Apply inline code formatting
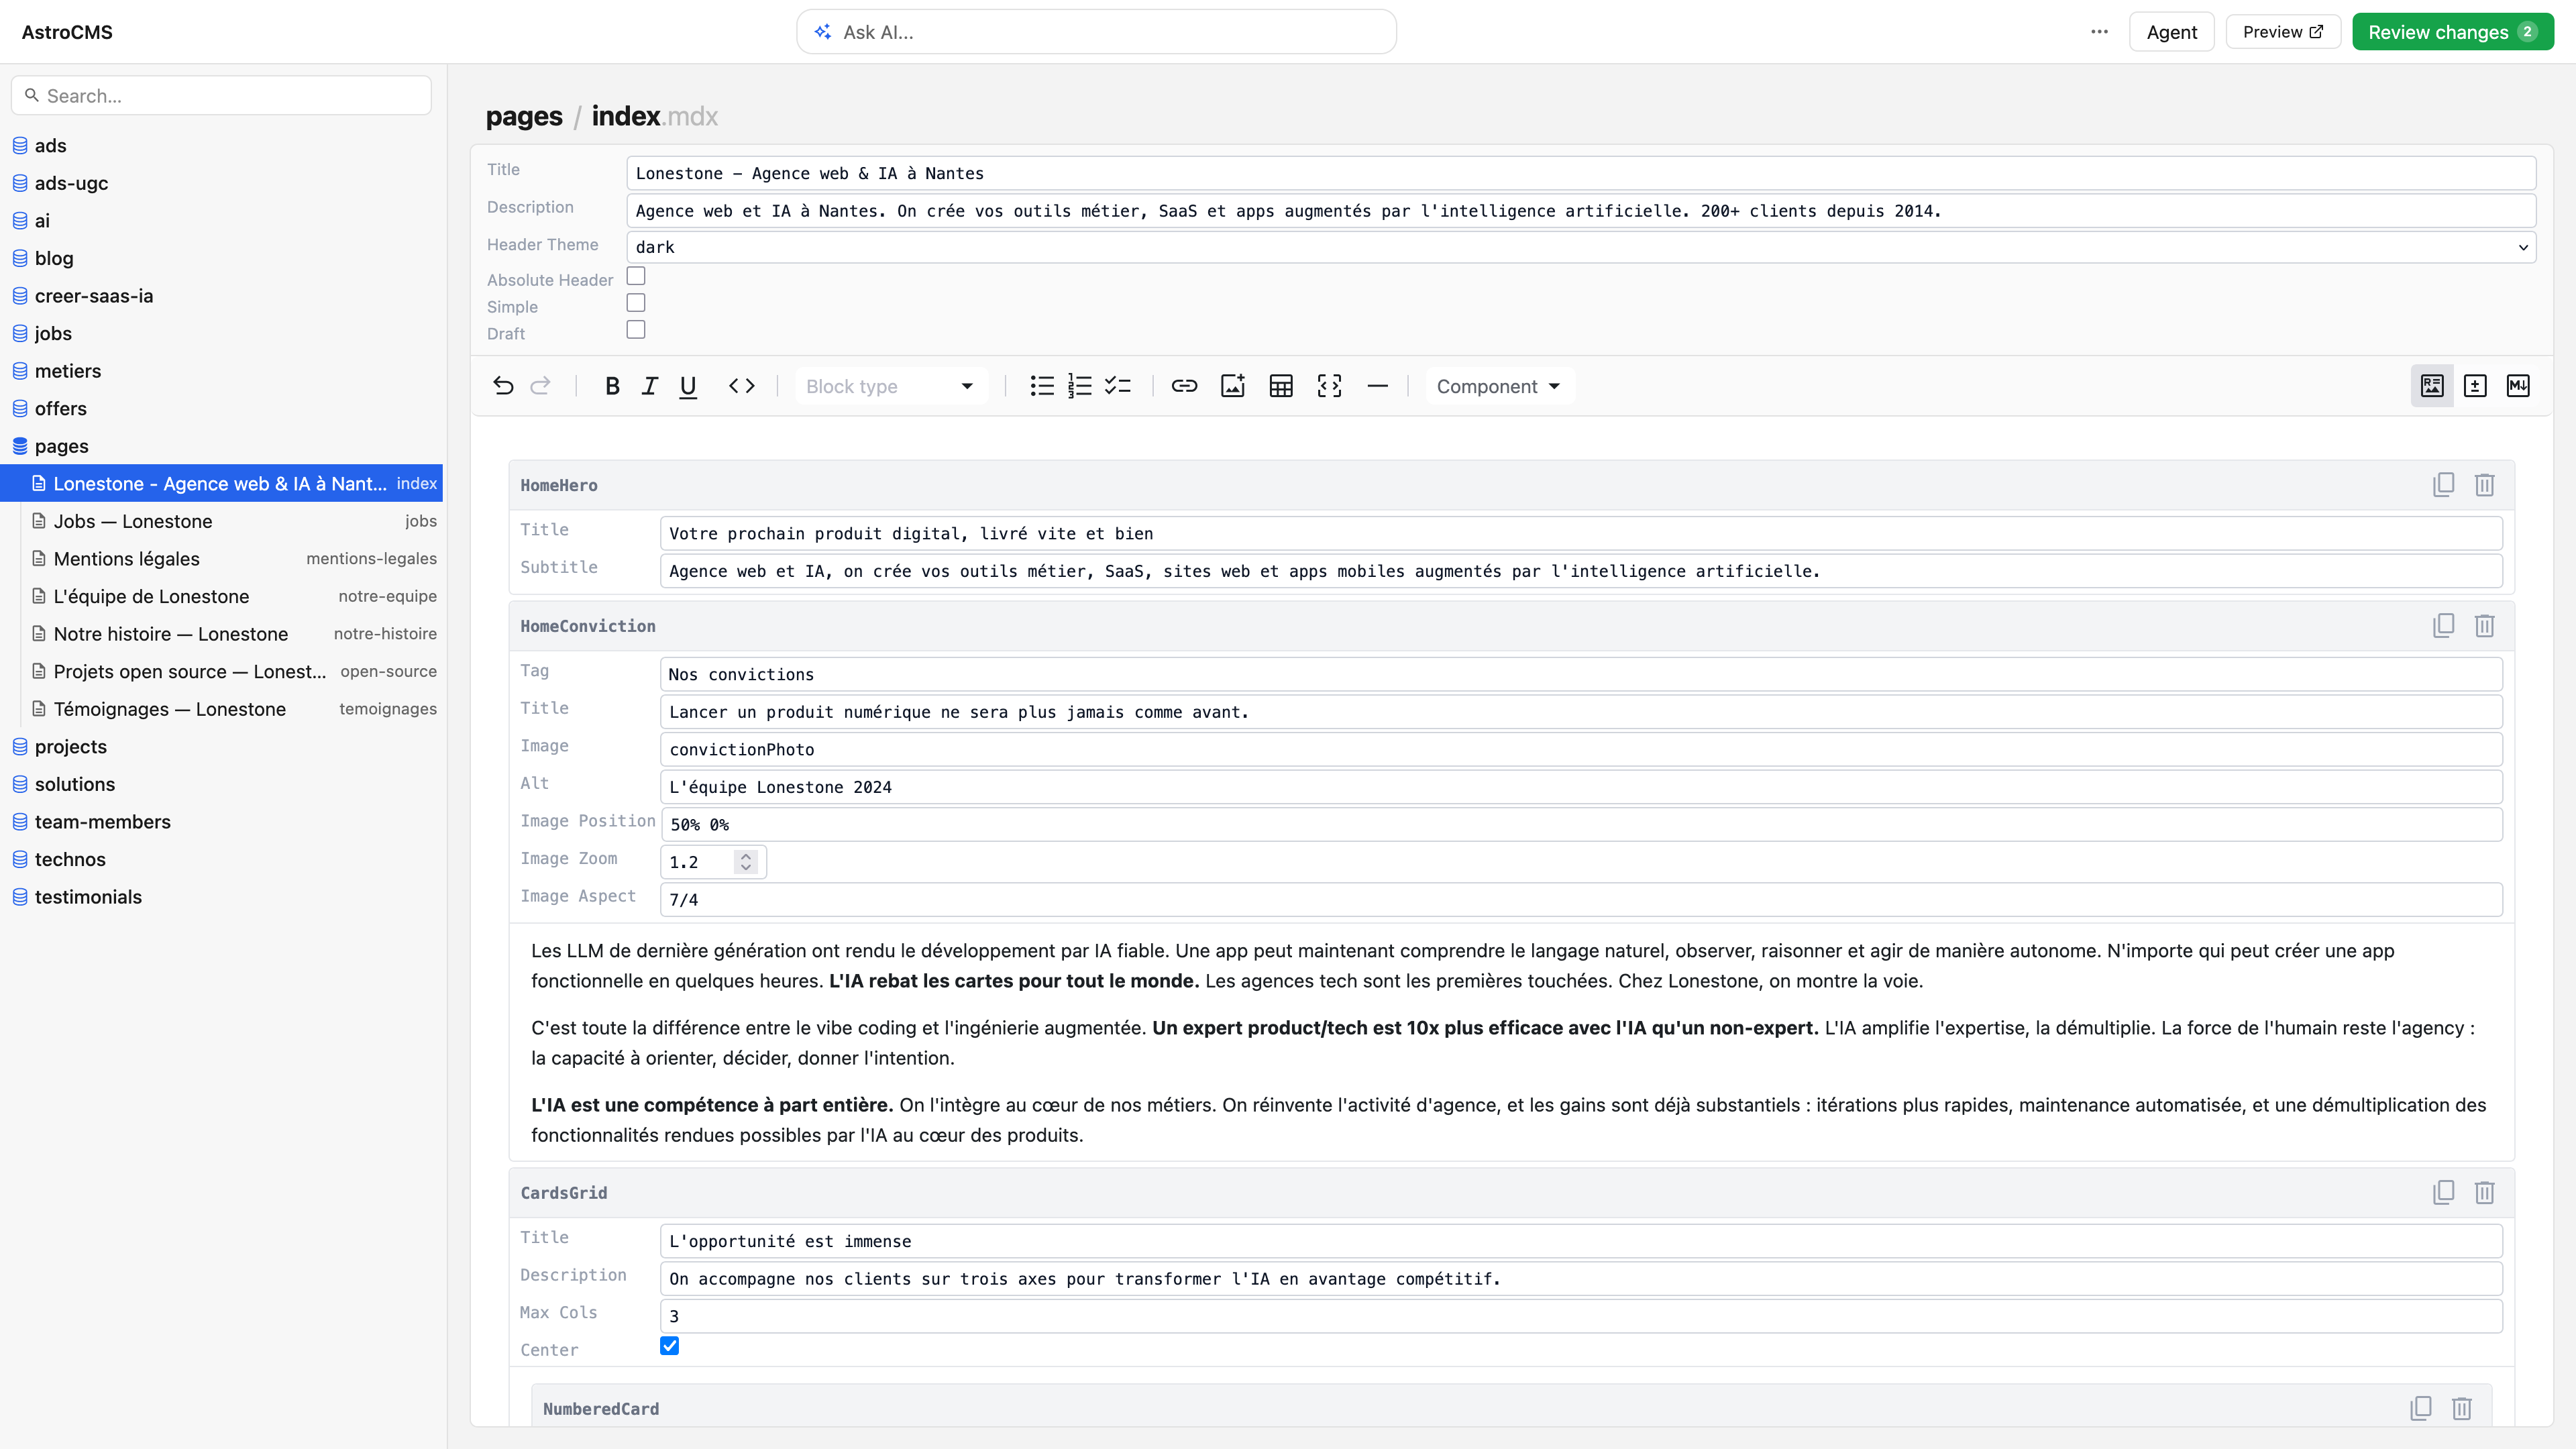This screenshot has width=2576, height=1449. (x=741, y=386)
